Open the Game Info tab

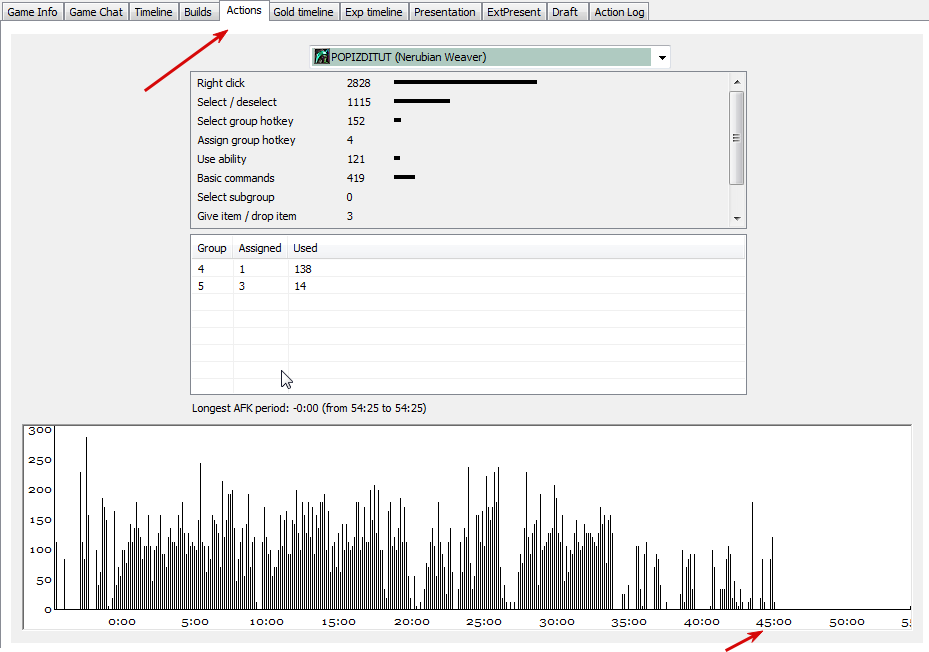click(32, 12)
